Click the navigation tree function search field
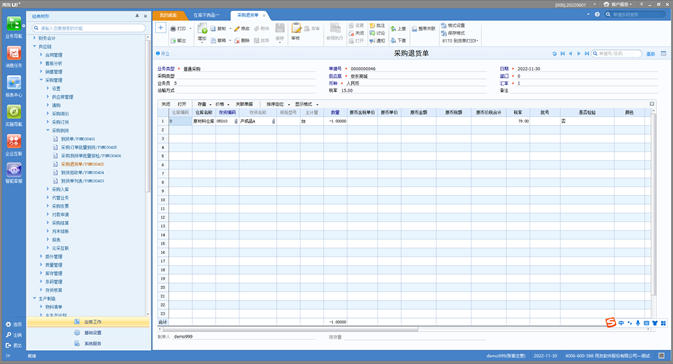 pos(89,28)
